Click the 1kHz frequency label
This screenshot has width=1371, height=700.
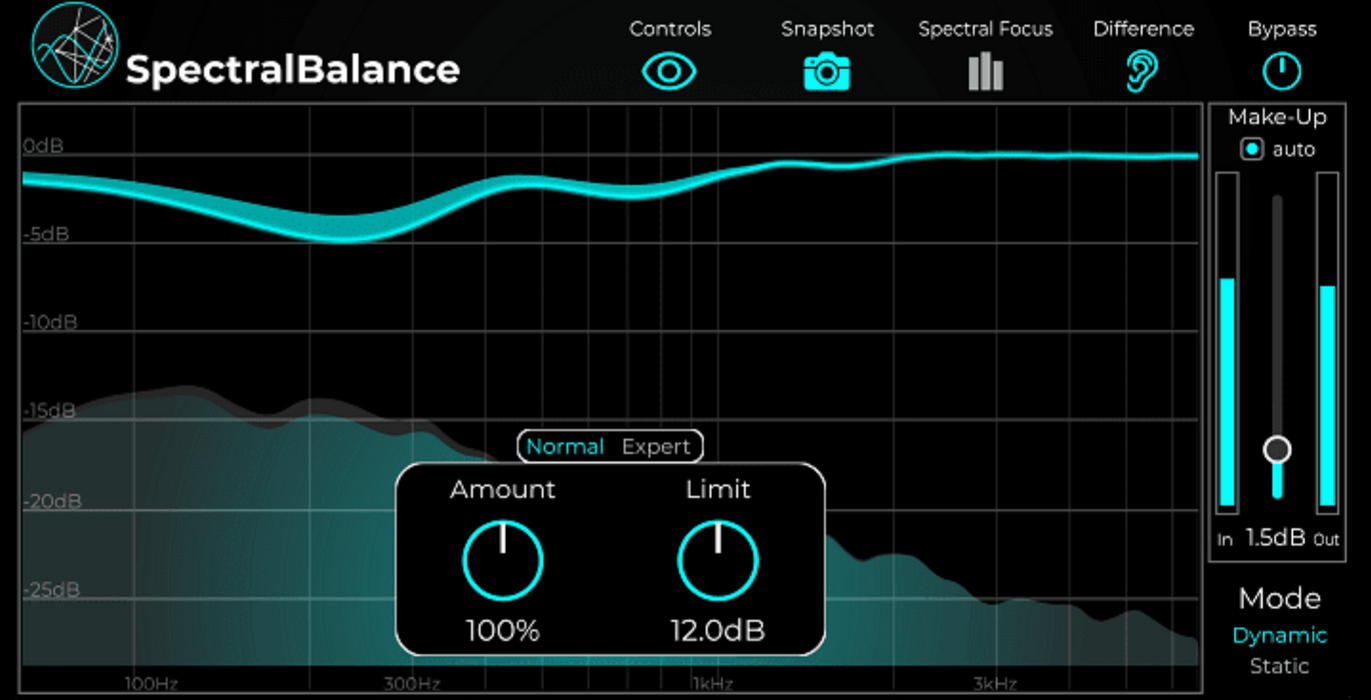(713, 684)
